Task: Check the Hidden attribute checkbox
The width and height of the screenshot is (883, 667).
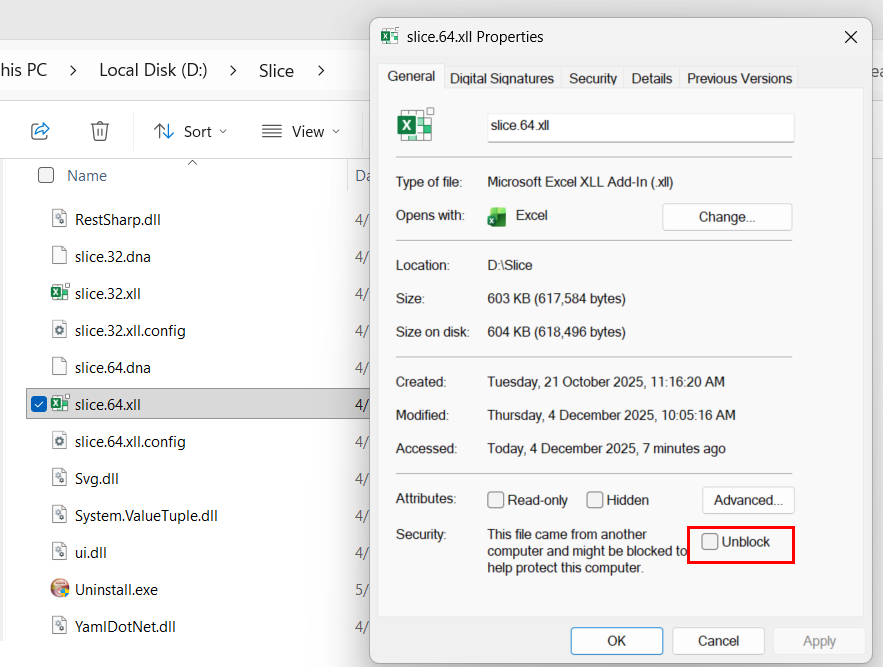Action: tap(595, 500)
